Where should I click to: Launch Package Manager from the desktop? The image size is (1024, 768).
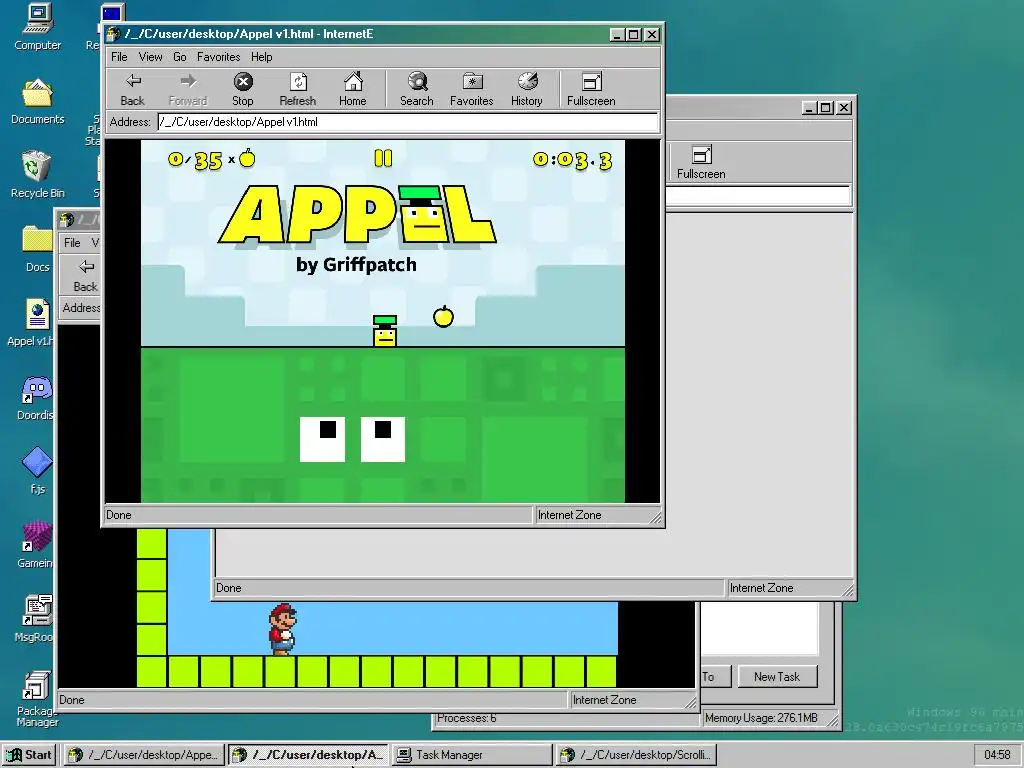click(37, 699)
